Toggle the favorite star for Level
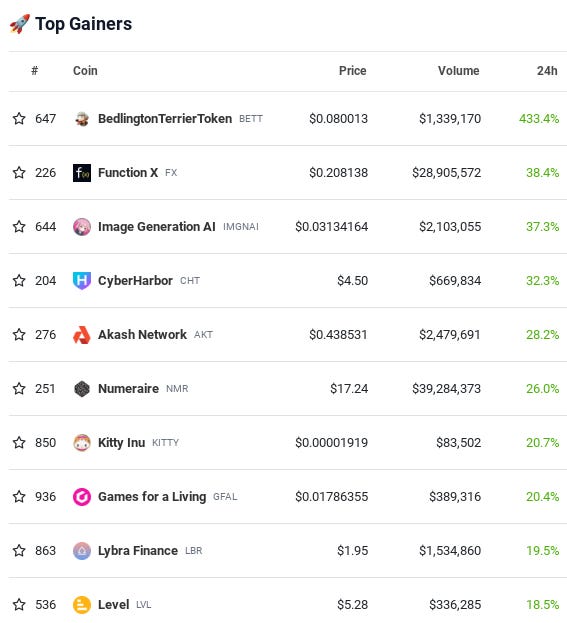This screenshot has width=567, height=623. tap(19, 605)
